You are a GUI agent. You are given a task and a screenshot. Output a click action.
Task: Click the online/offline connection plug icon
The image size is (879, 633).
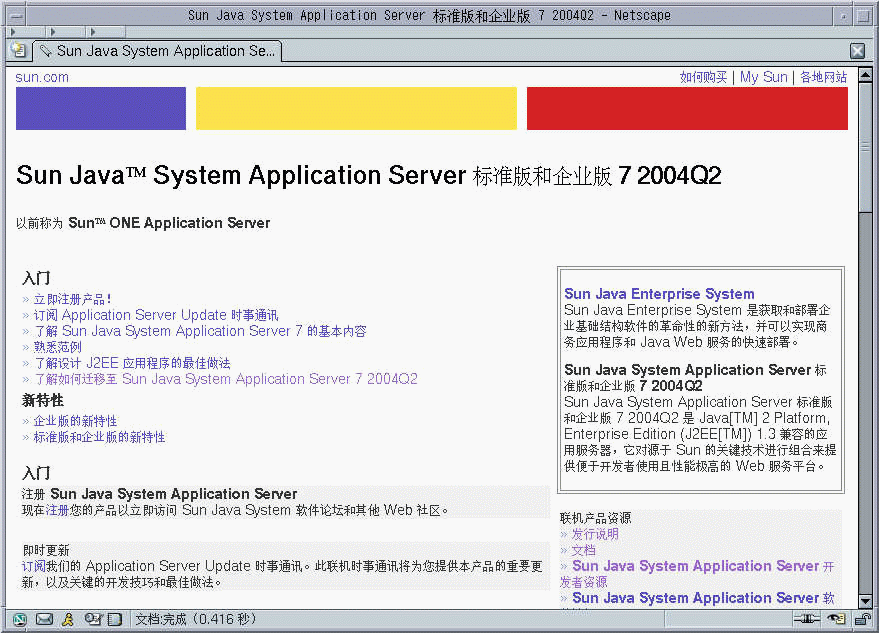point(807,619)
